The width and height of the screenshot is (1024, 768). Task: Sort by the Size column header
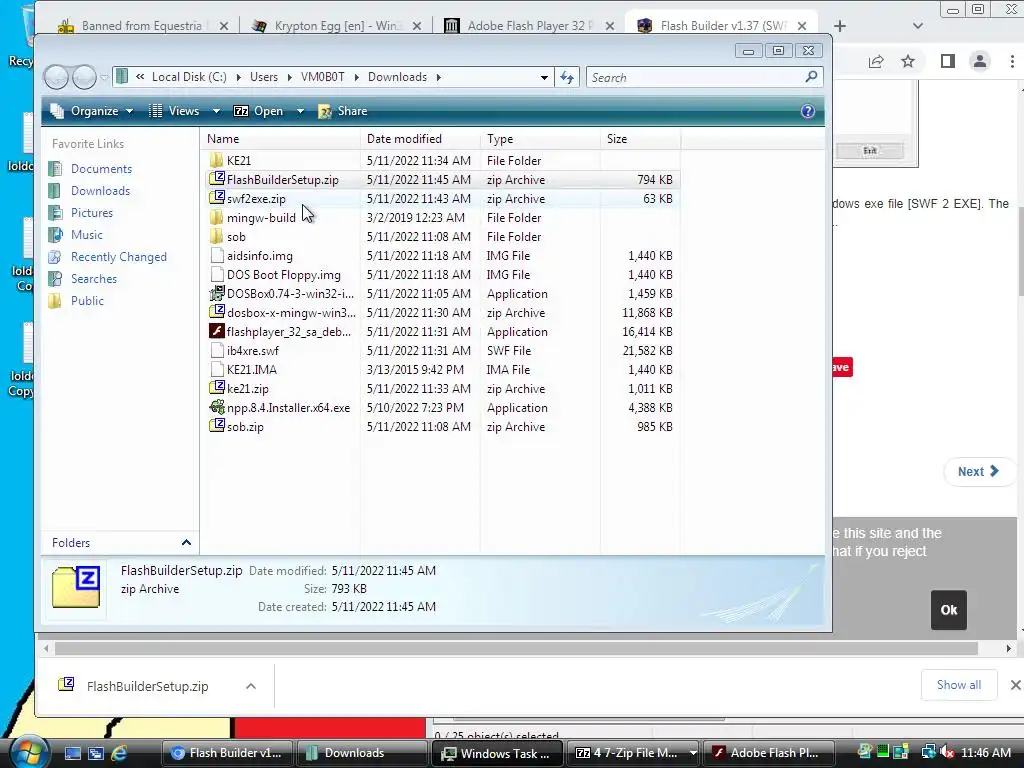(x=640, y=139)
